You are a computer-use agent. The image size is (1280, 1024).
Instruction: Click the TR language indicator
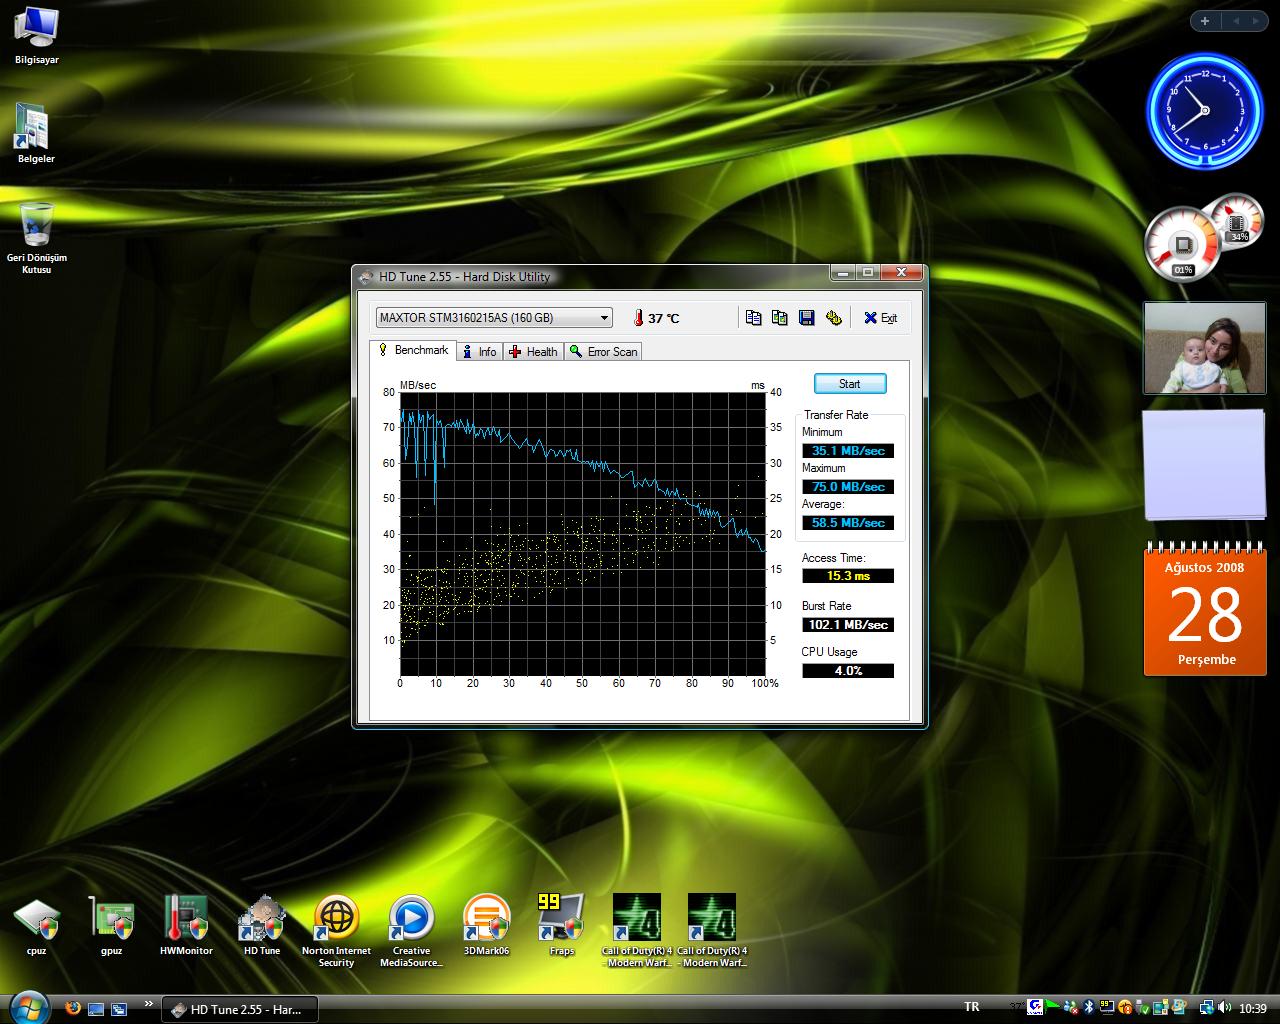(x=972, y=1007)
